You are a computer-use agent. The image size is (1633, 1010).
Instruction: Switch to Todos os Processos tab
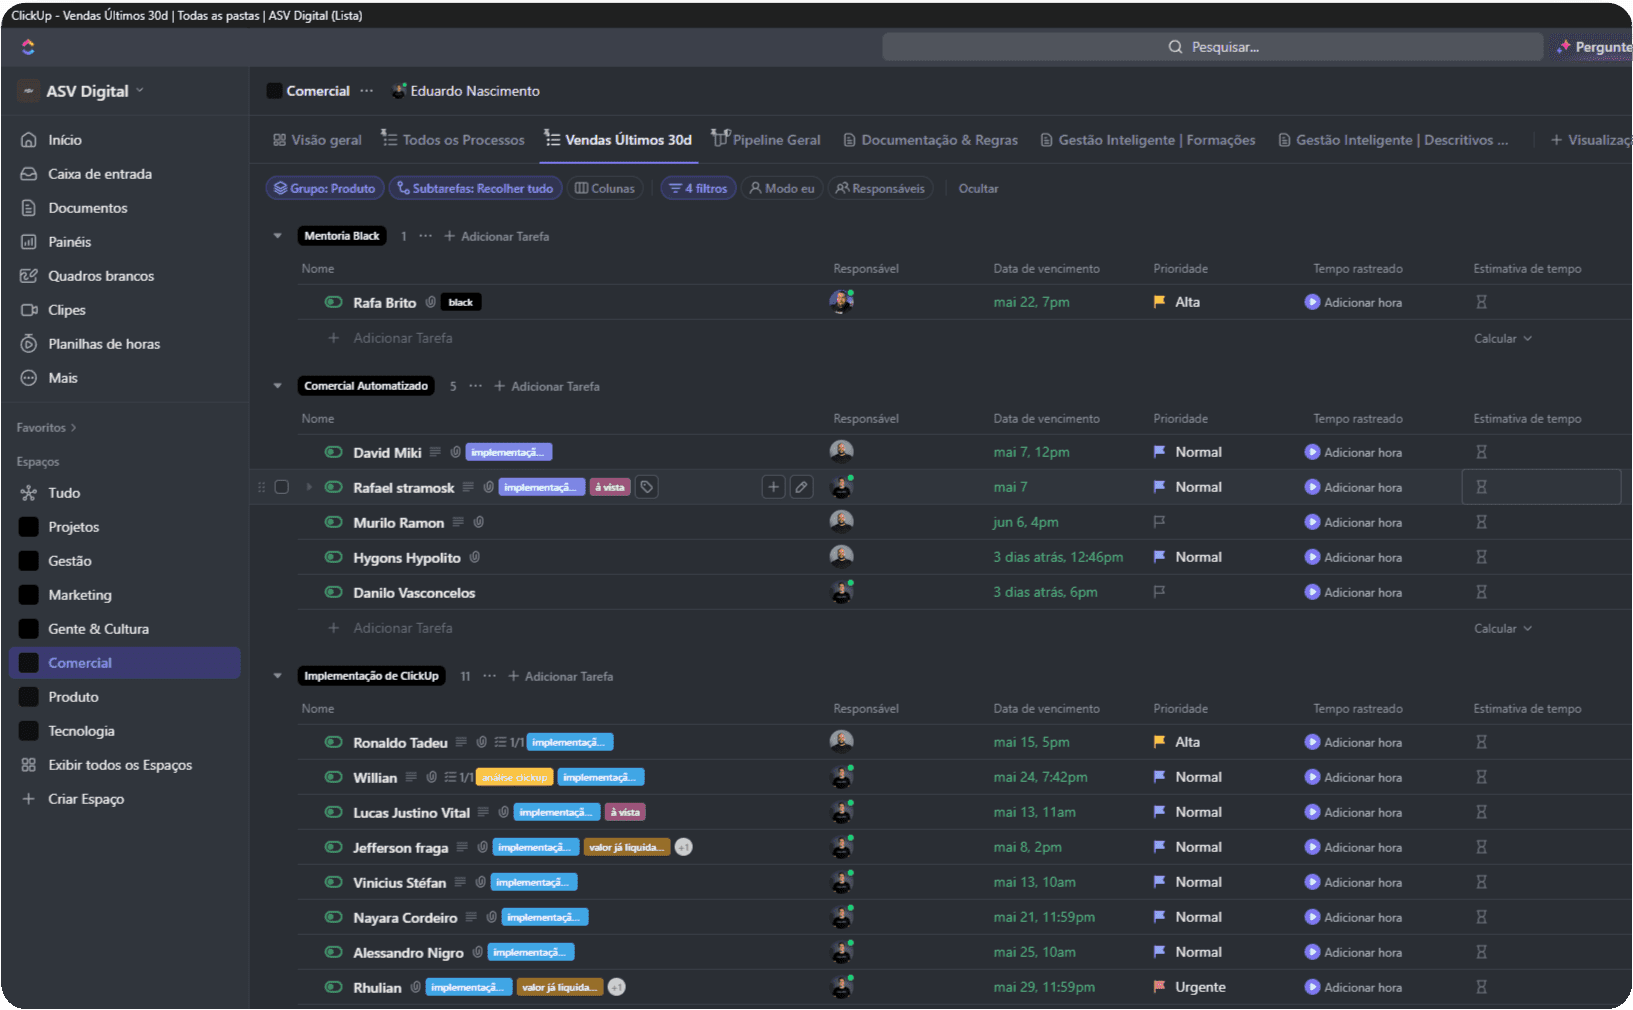click(453, 140)
